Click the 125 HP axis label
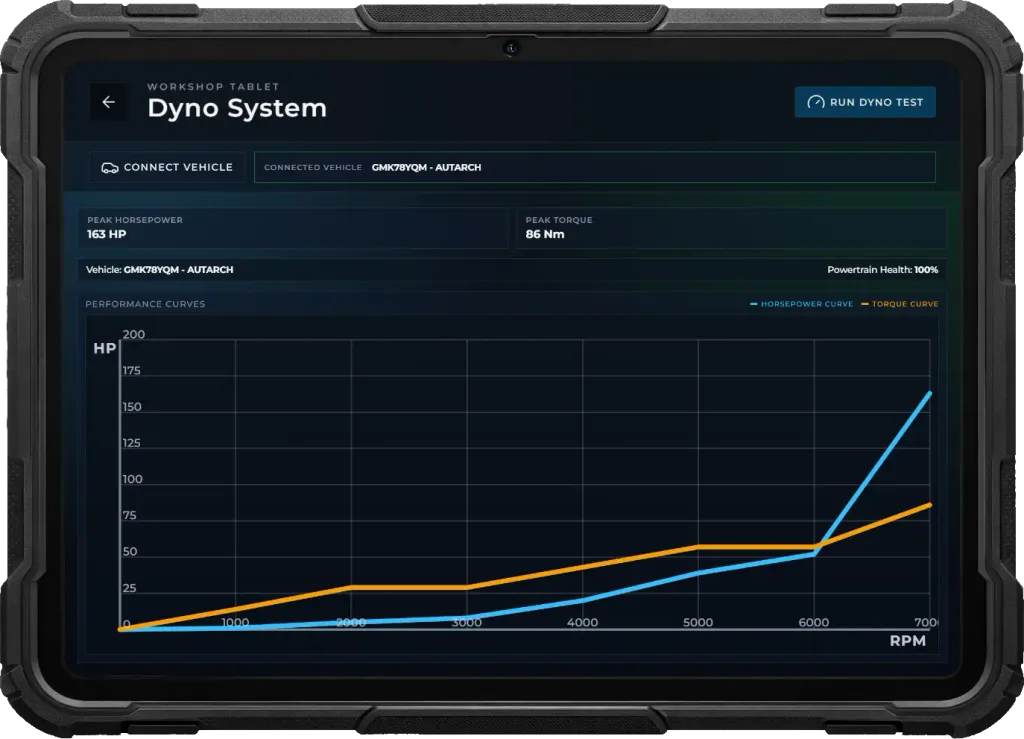Screen dimensions: 1024x739 pyautogui.click(x=132, y=443)
